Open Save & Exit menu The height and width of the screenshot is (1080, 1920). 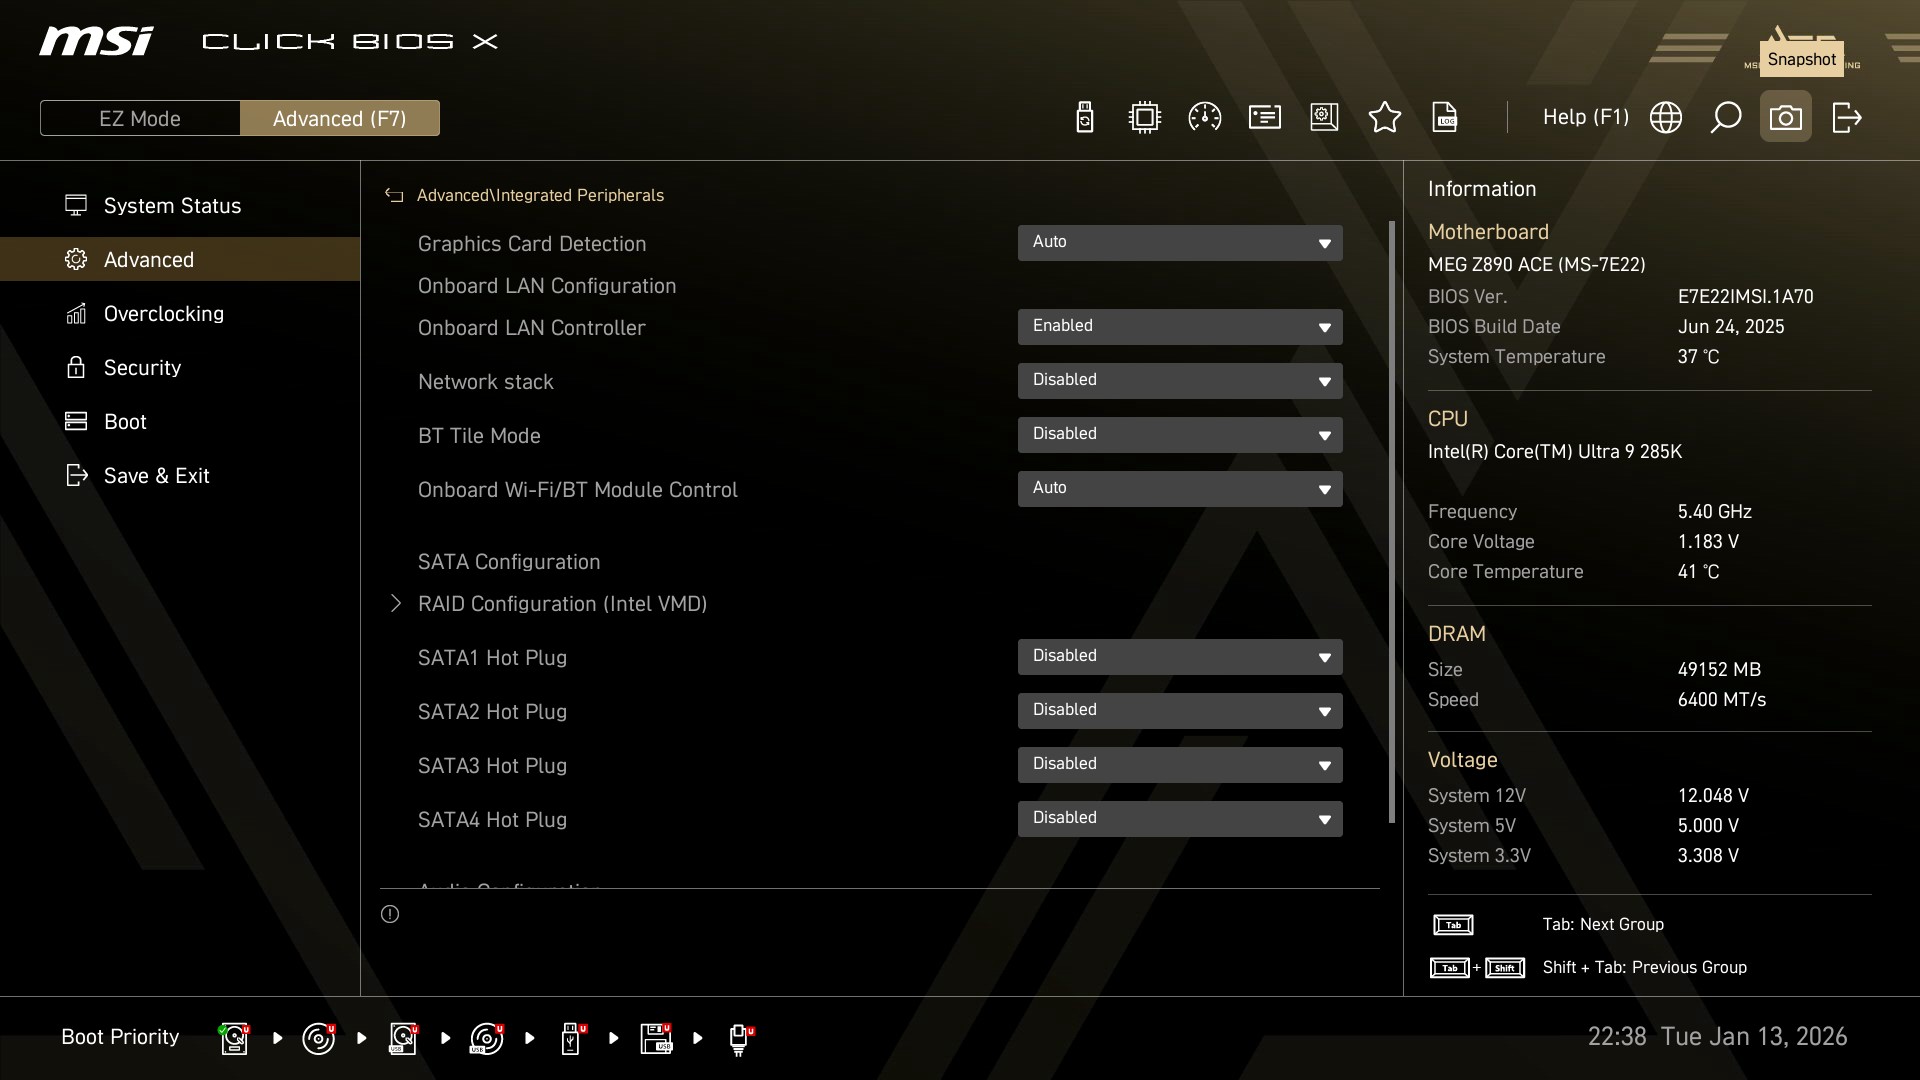click(156, 476)
